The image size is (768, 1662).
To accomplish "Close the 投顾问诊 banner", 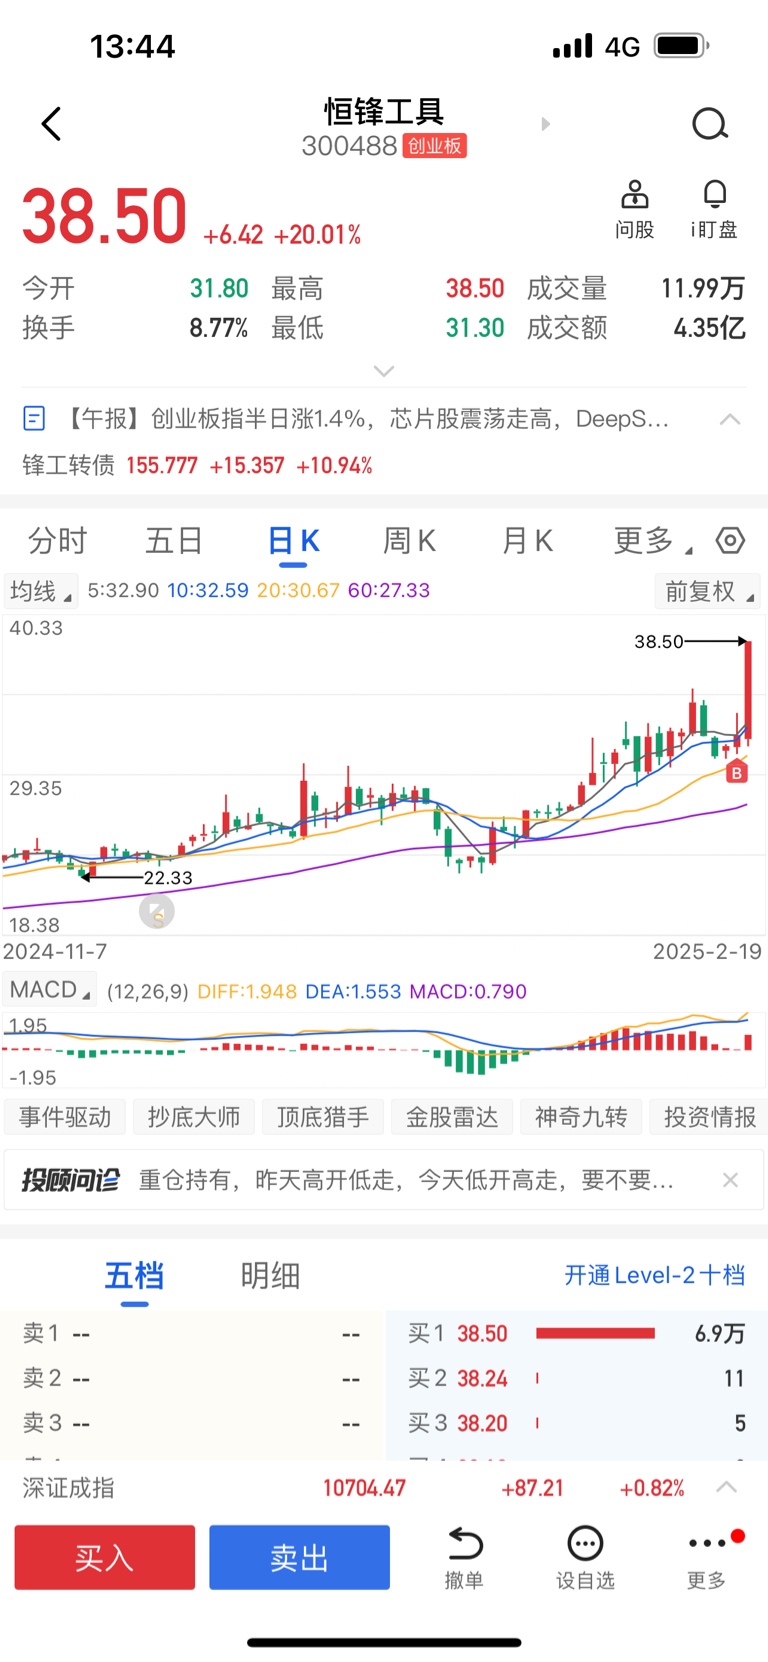I will pos(730,1180).
